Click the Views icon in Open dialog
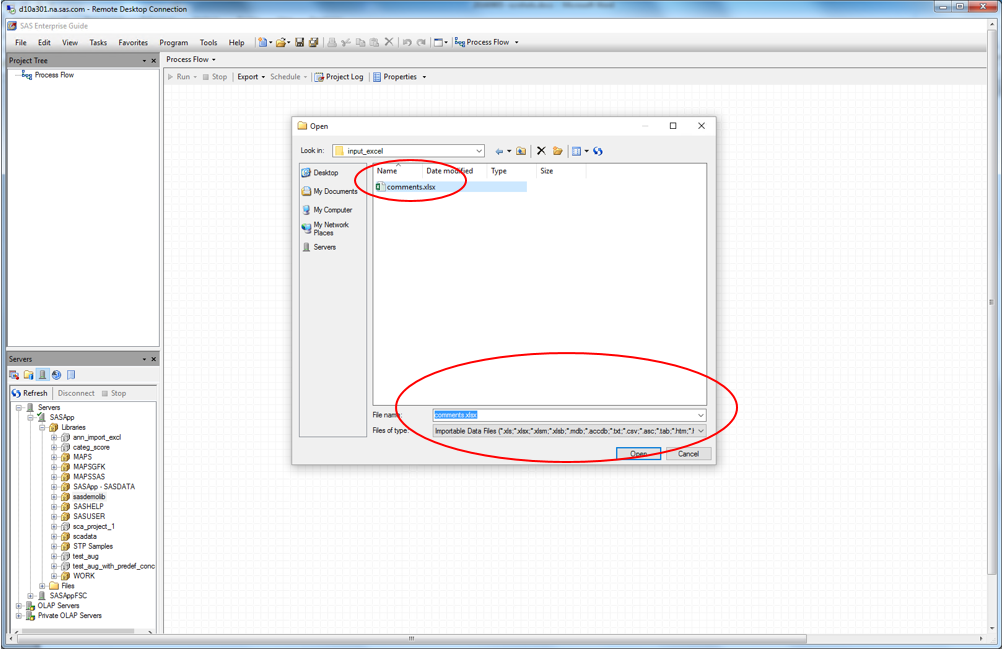Image resolution: width=1003 pixels, height=650 pixels. (576, 151)
